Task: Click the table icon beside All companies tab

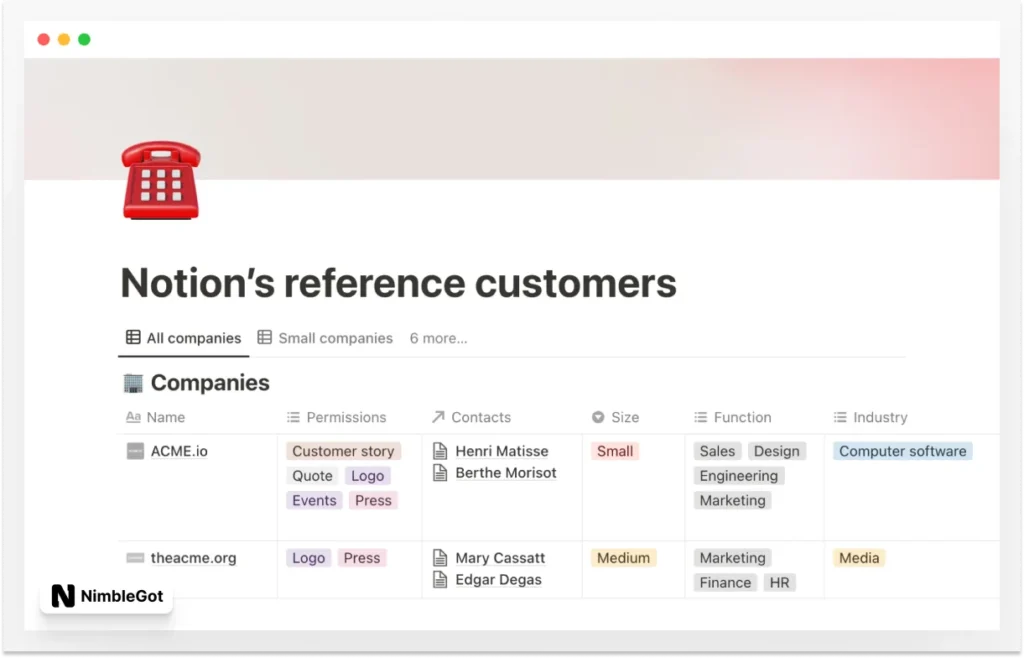Action: click(134, 338)
